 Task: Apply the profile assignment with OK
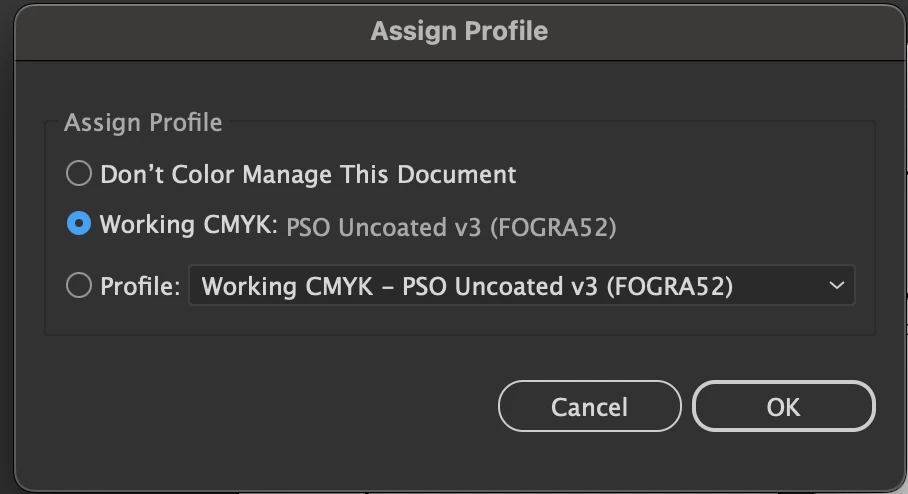point(783,407)
